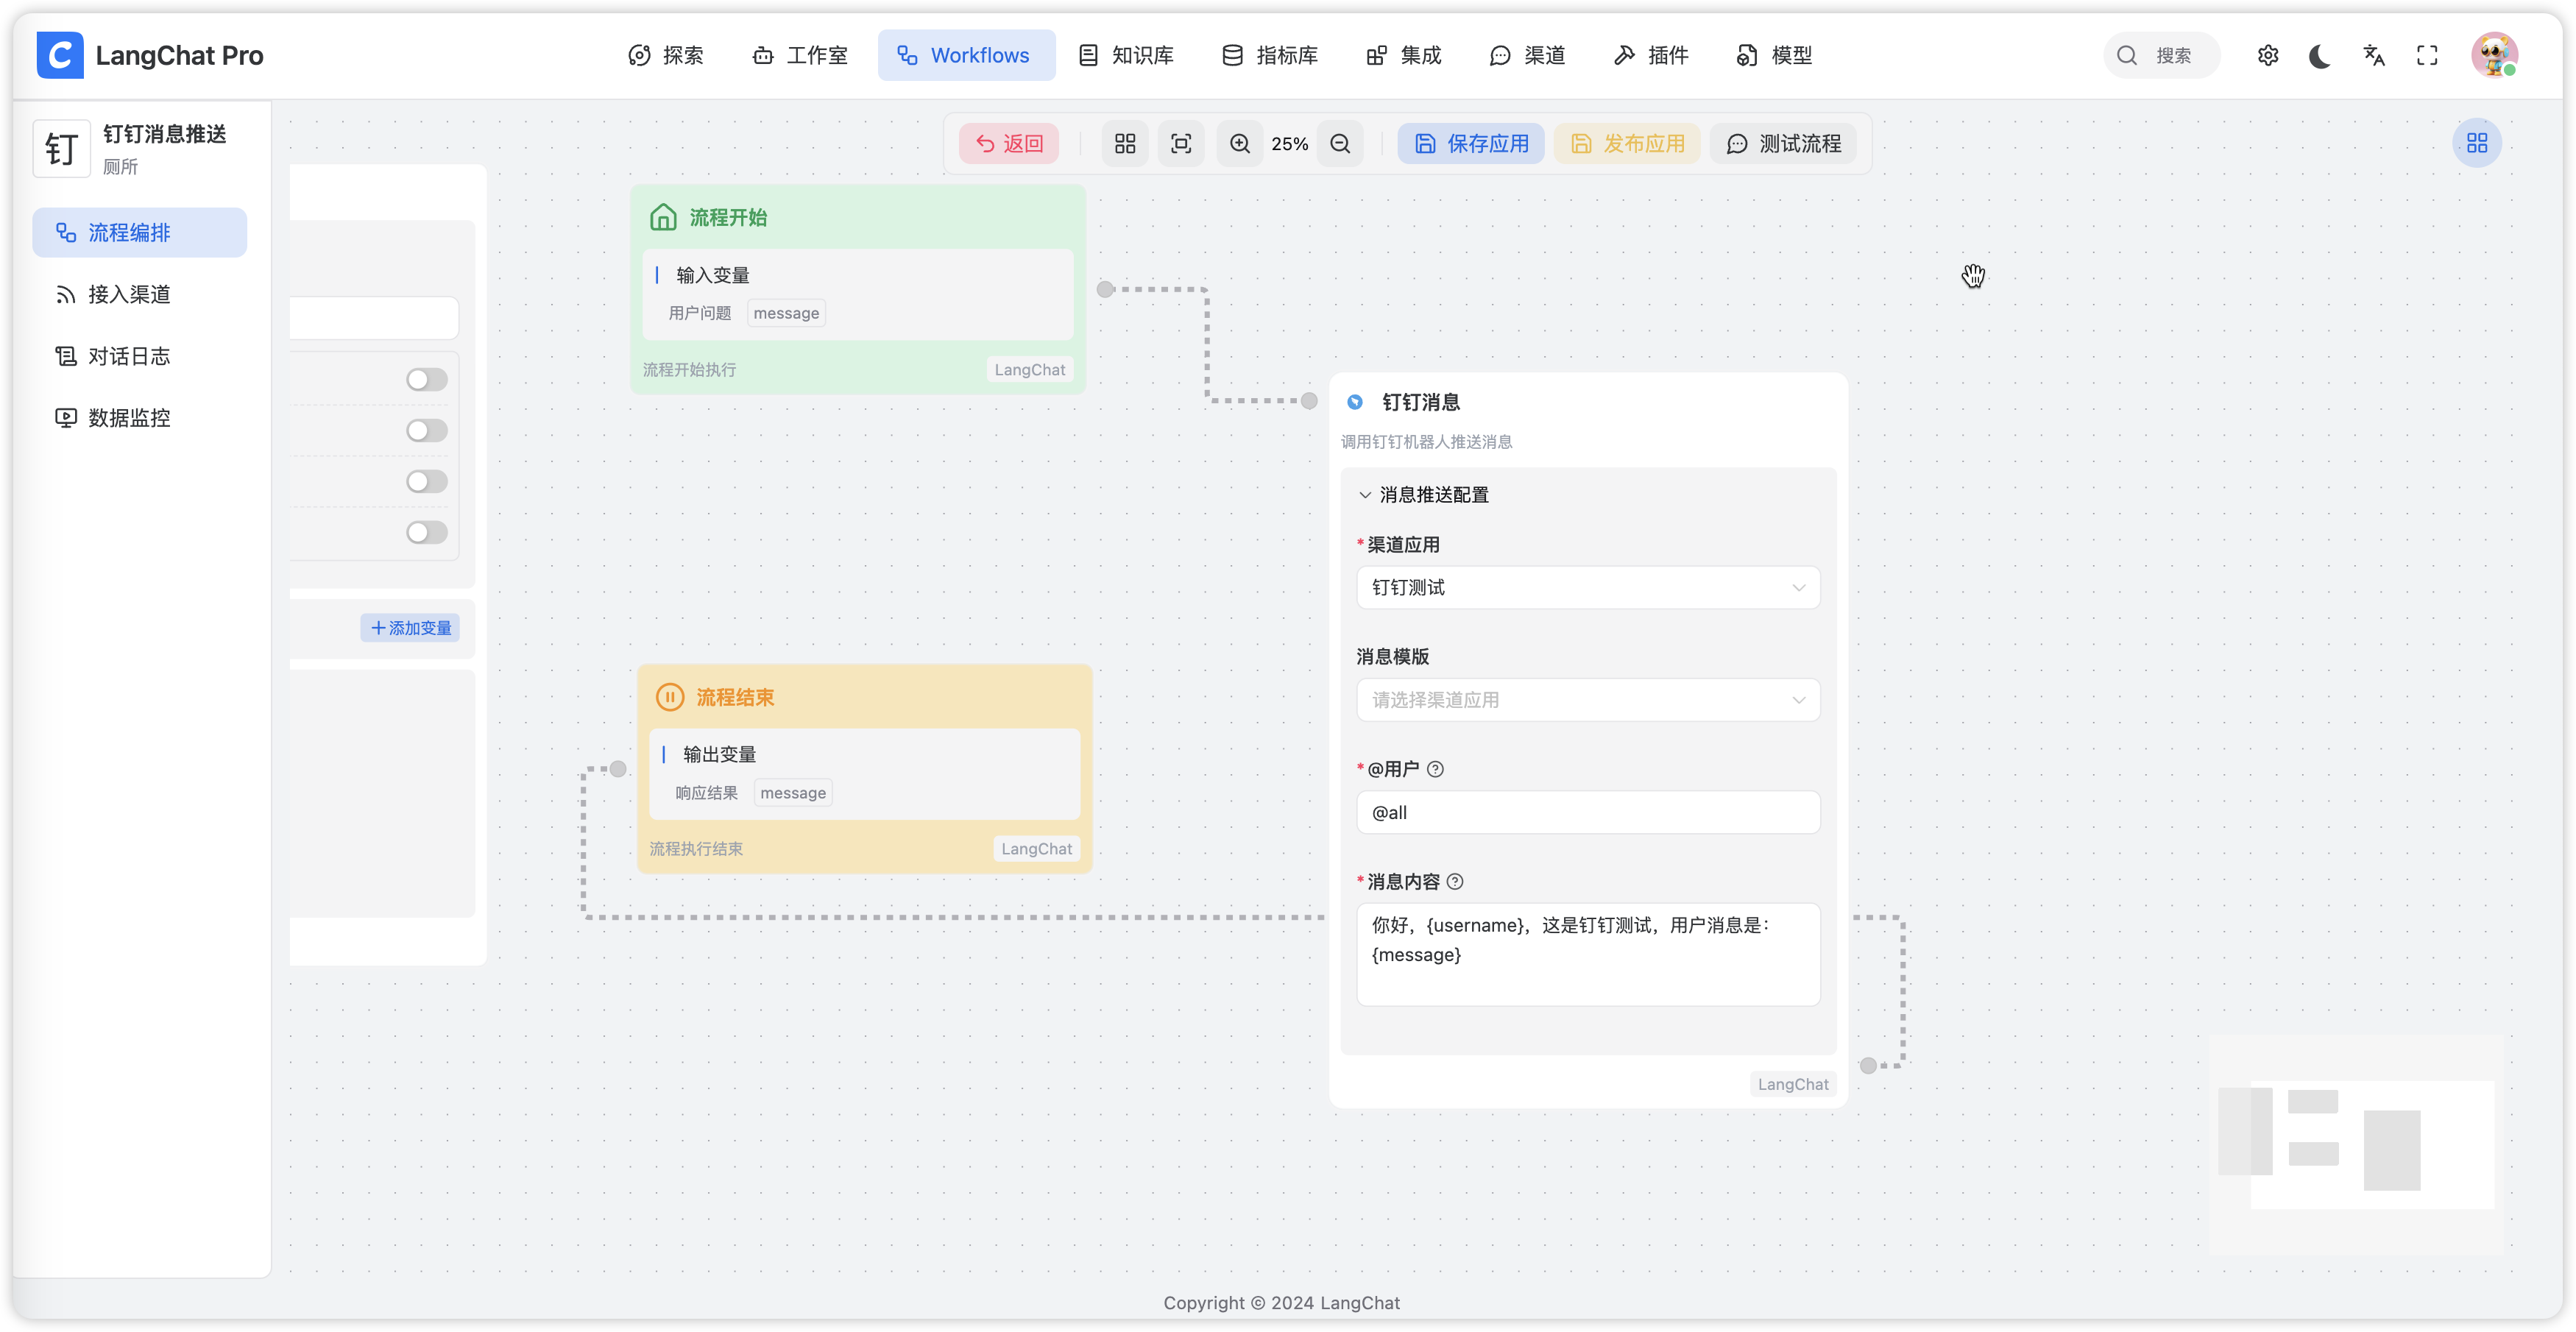Click the fit-to-screen canvas icon
The image size is (2576, 1332).
click(1181, 144)
